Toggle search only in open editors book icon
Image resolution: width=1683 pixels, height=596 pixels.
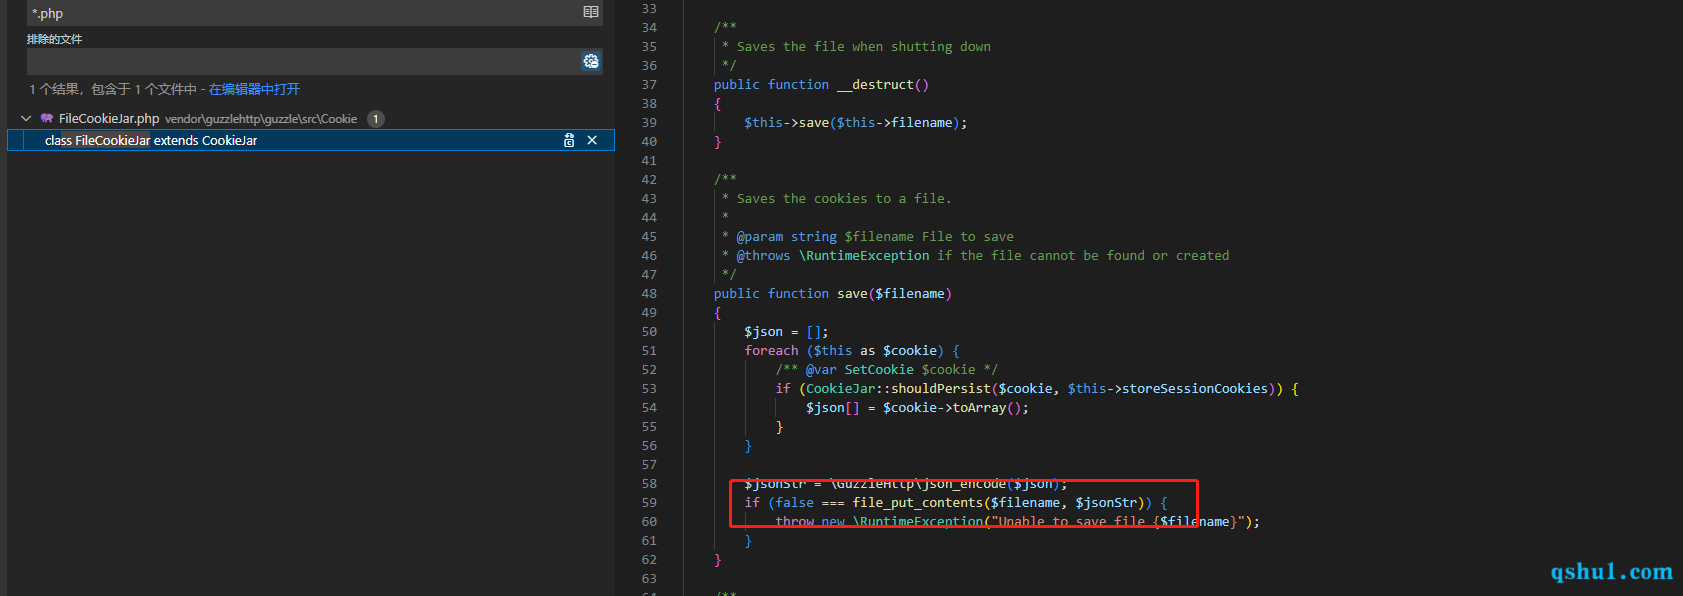591,12
